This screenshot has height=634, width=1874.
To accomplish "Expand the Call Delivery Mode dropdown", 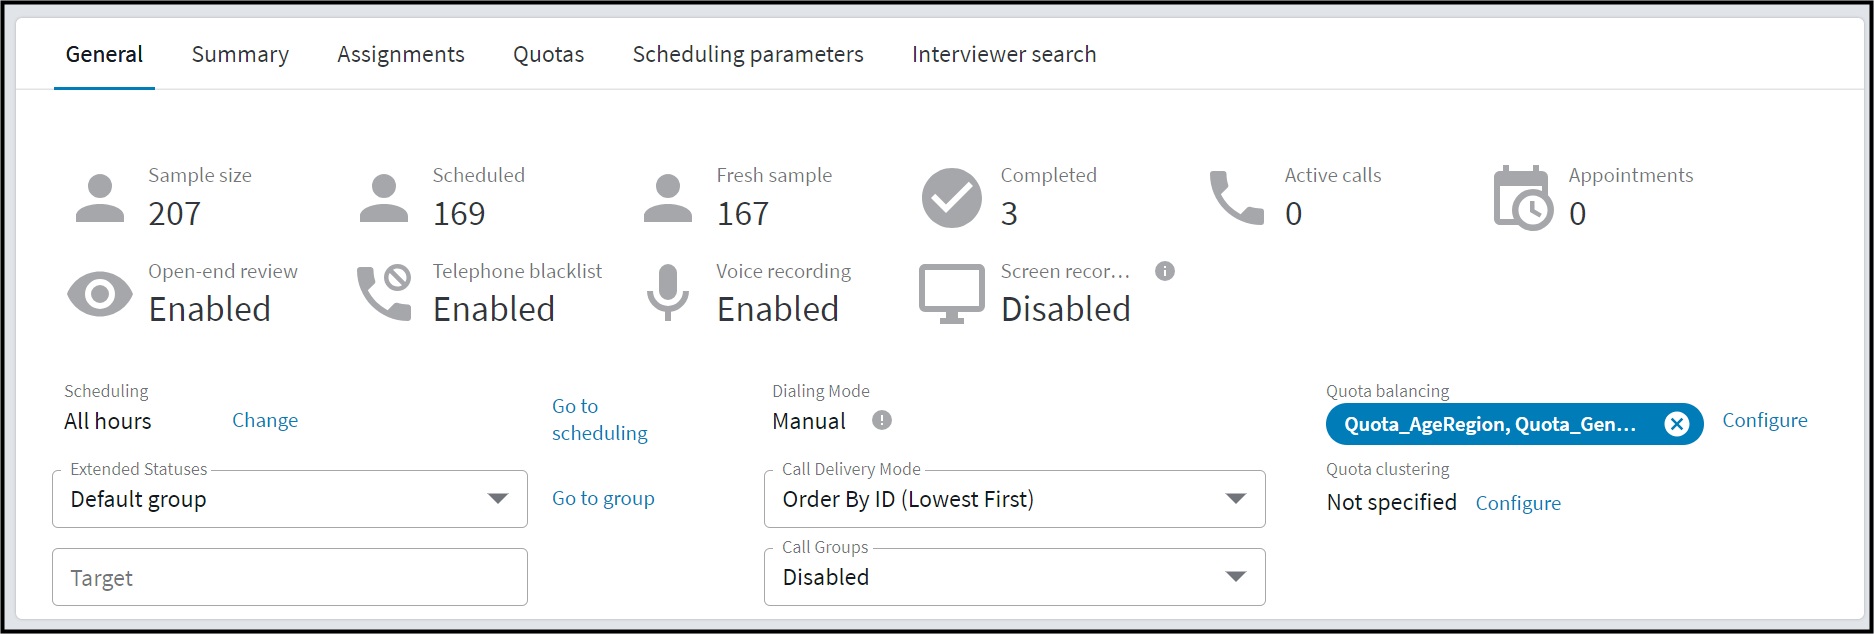I will 1015,499.
